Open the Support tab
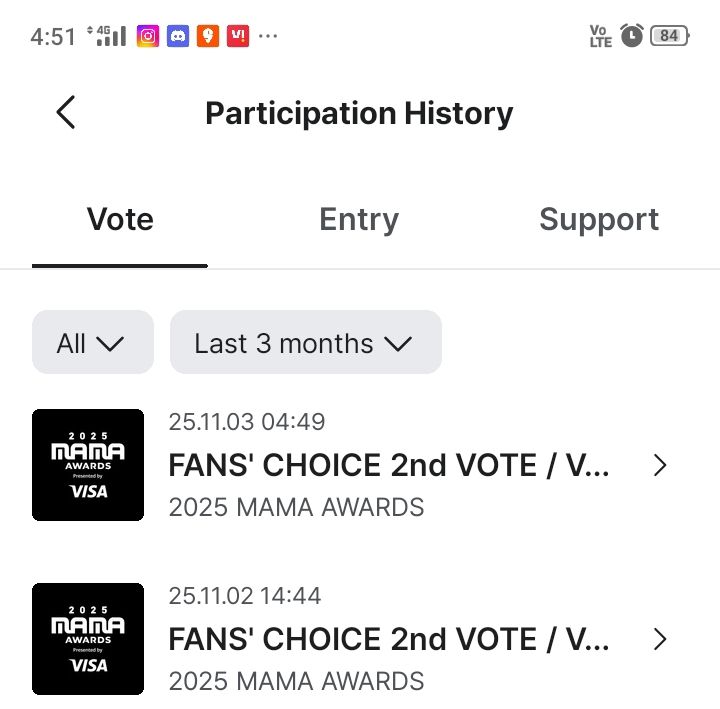 (x=599, y=220)
